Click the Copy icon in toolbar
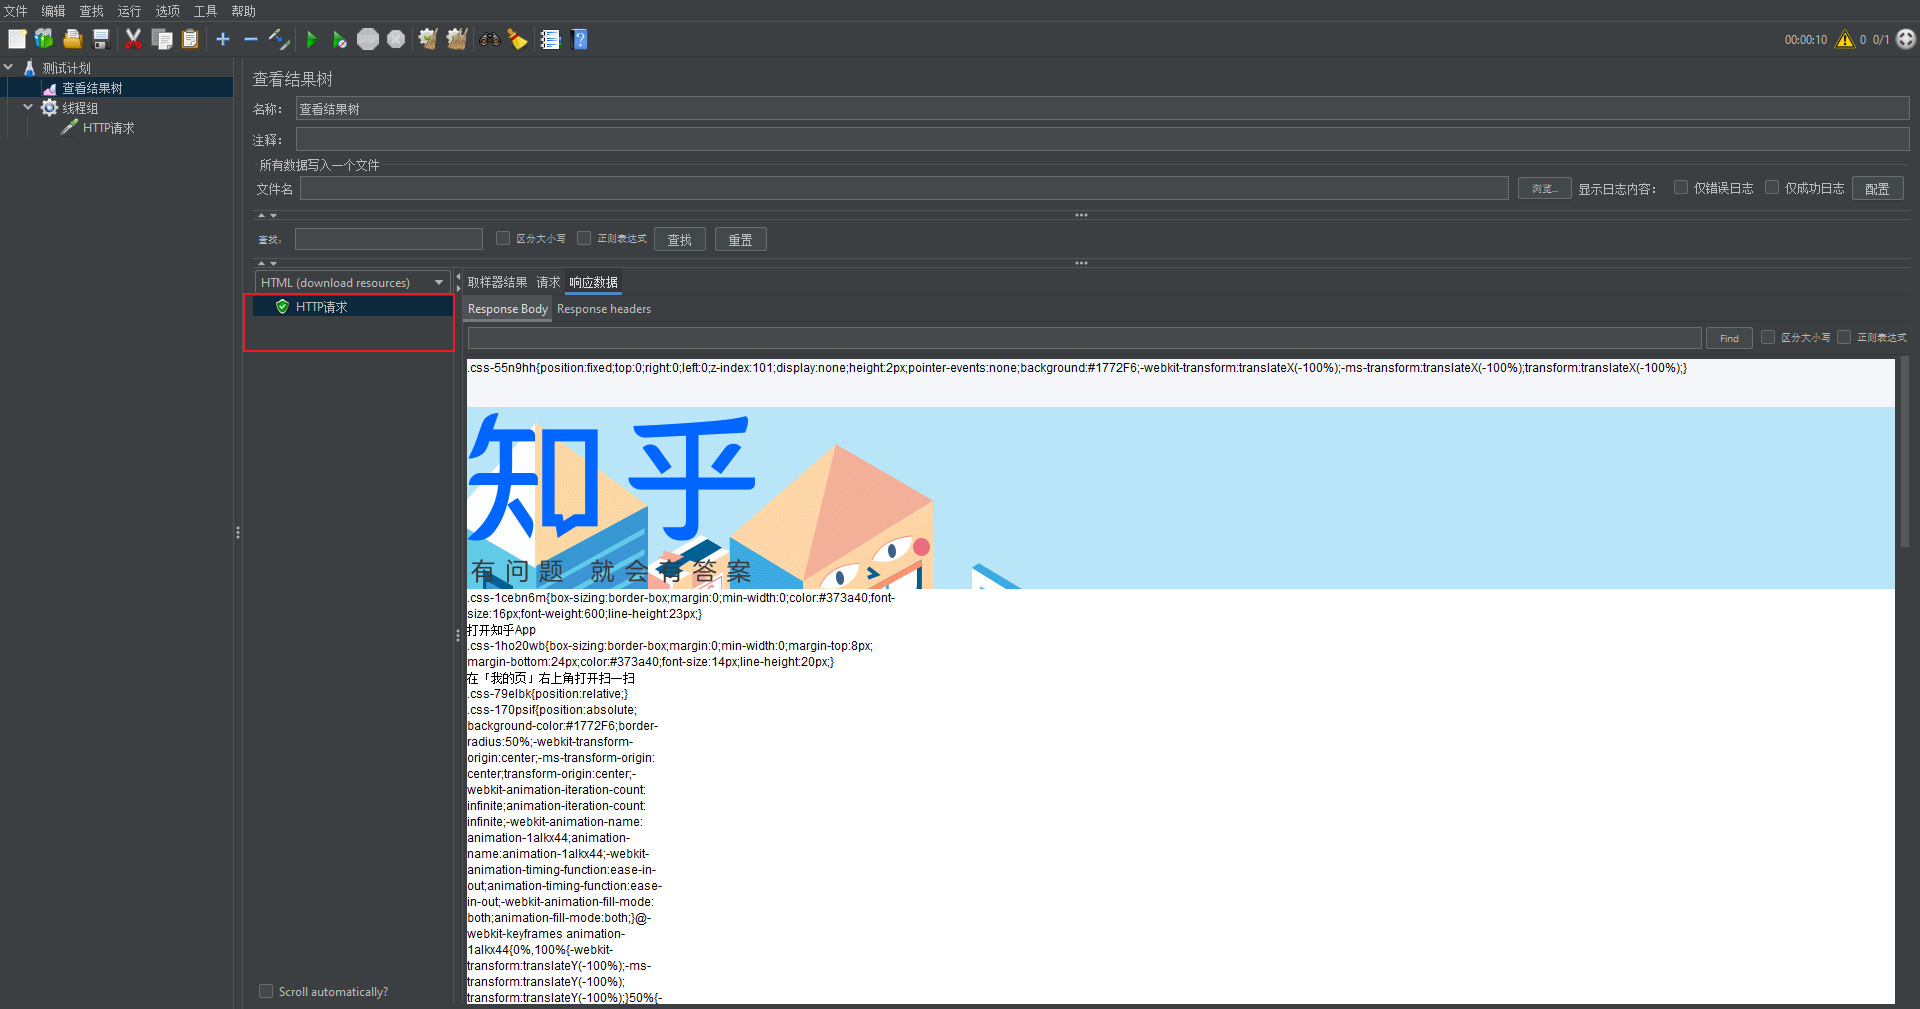 click(162, 39)
